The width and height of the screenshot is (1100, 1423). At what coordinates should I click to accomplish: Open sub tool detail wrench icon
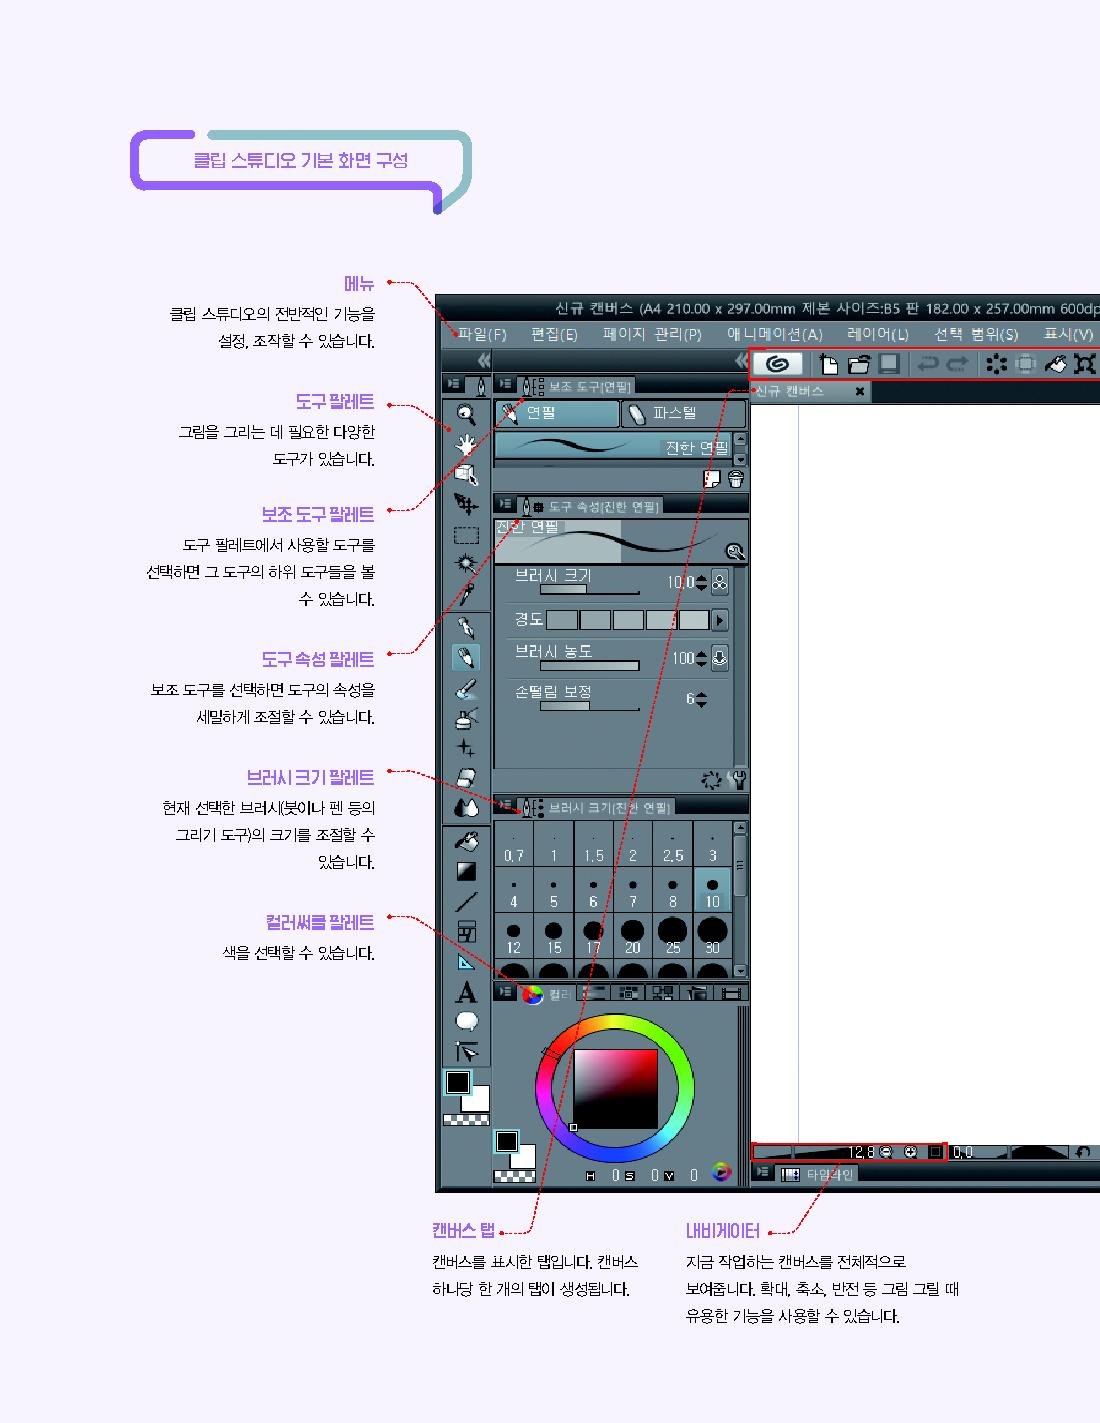tap(738, 780)
